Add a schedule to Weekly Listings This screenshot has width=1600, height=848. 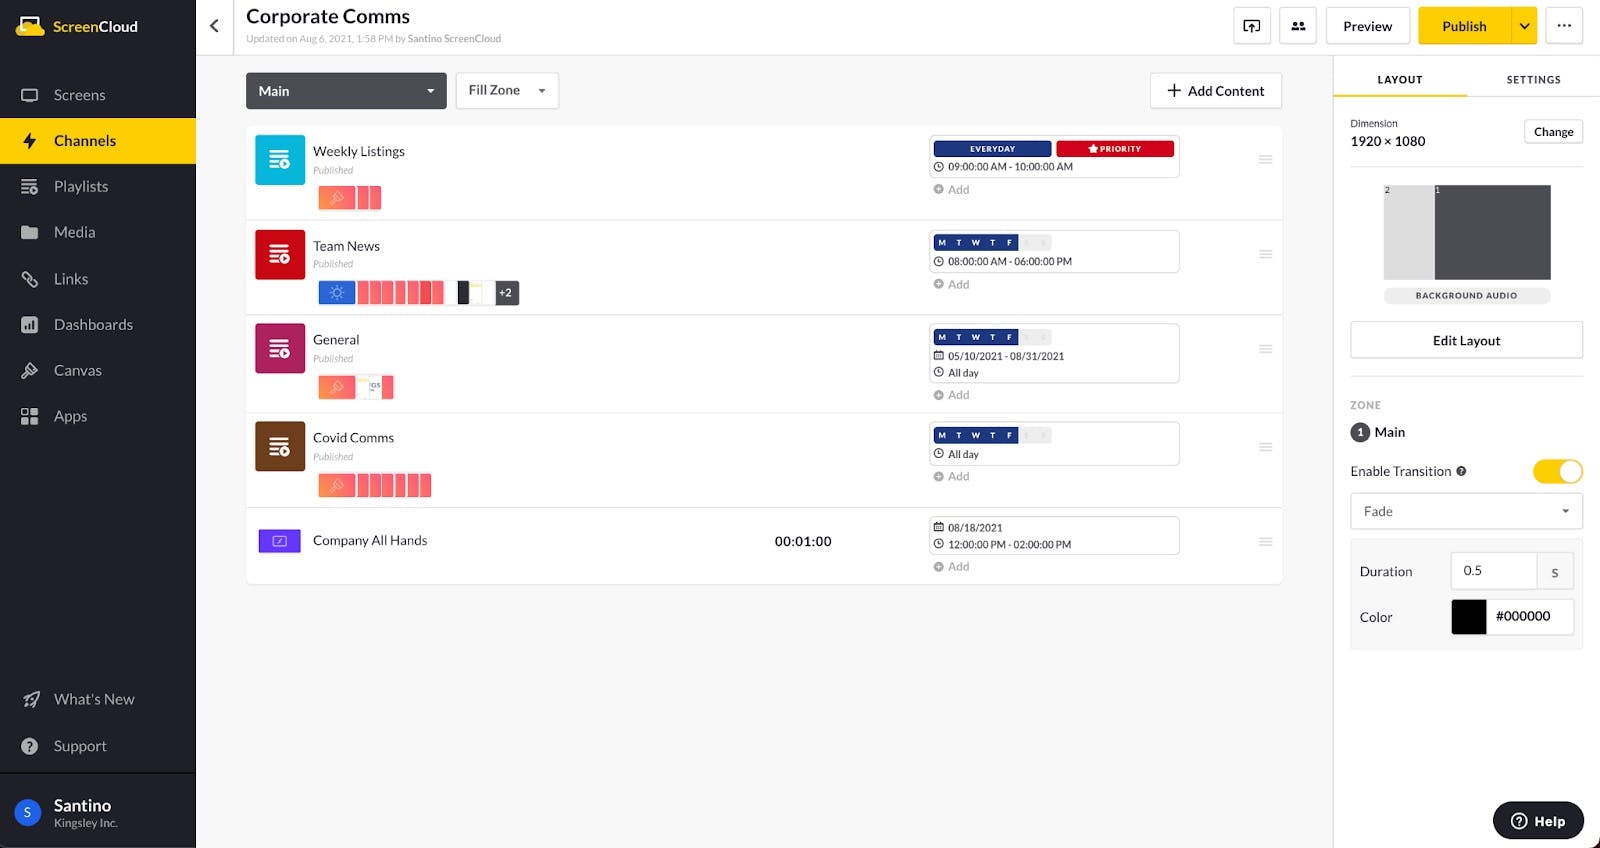click(951, 190)
